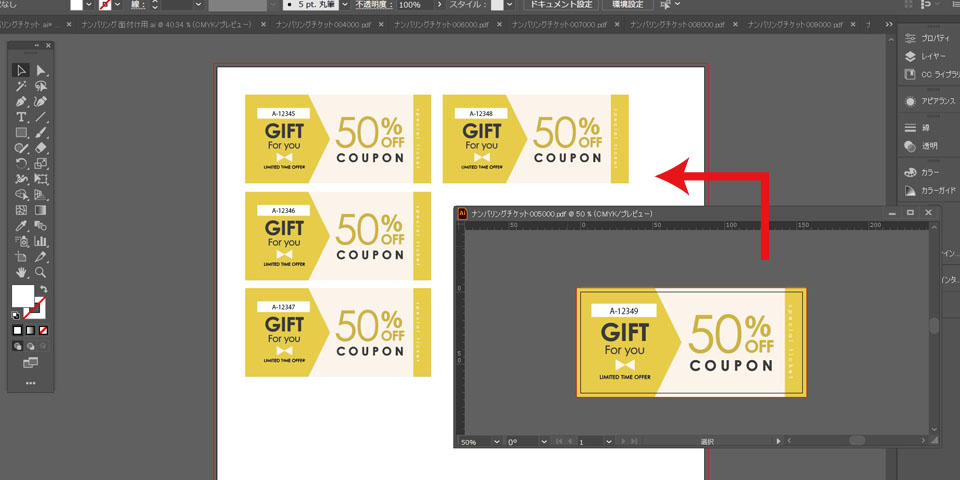Select the Zoom magnifier tool

point(41,272)
